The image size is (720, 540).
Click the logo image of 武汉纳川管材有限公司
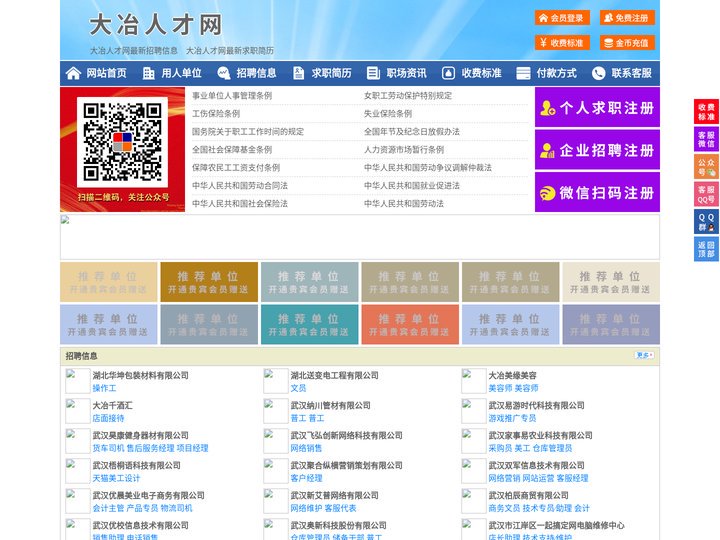(276, 411)
